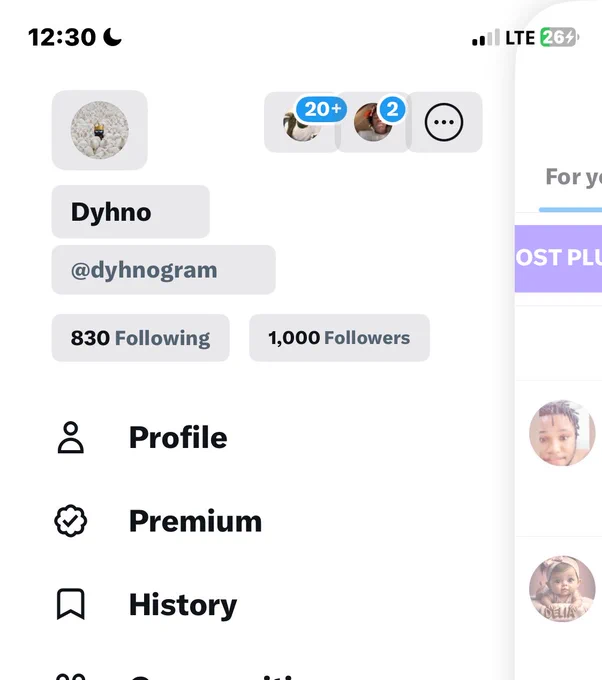
Task: Click the History bookmark icon
Action: point(71,604)
